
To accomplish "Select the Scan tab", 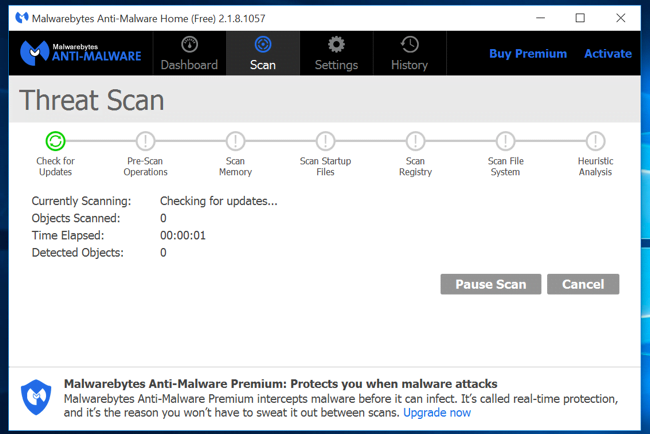I will tap(262, 53).
